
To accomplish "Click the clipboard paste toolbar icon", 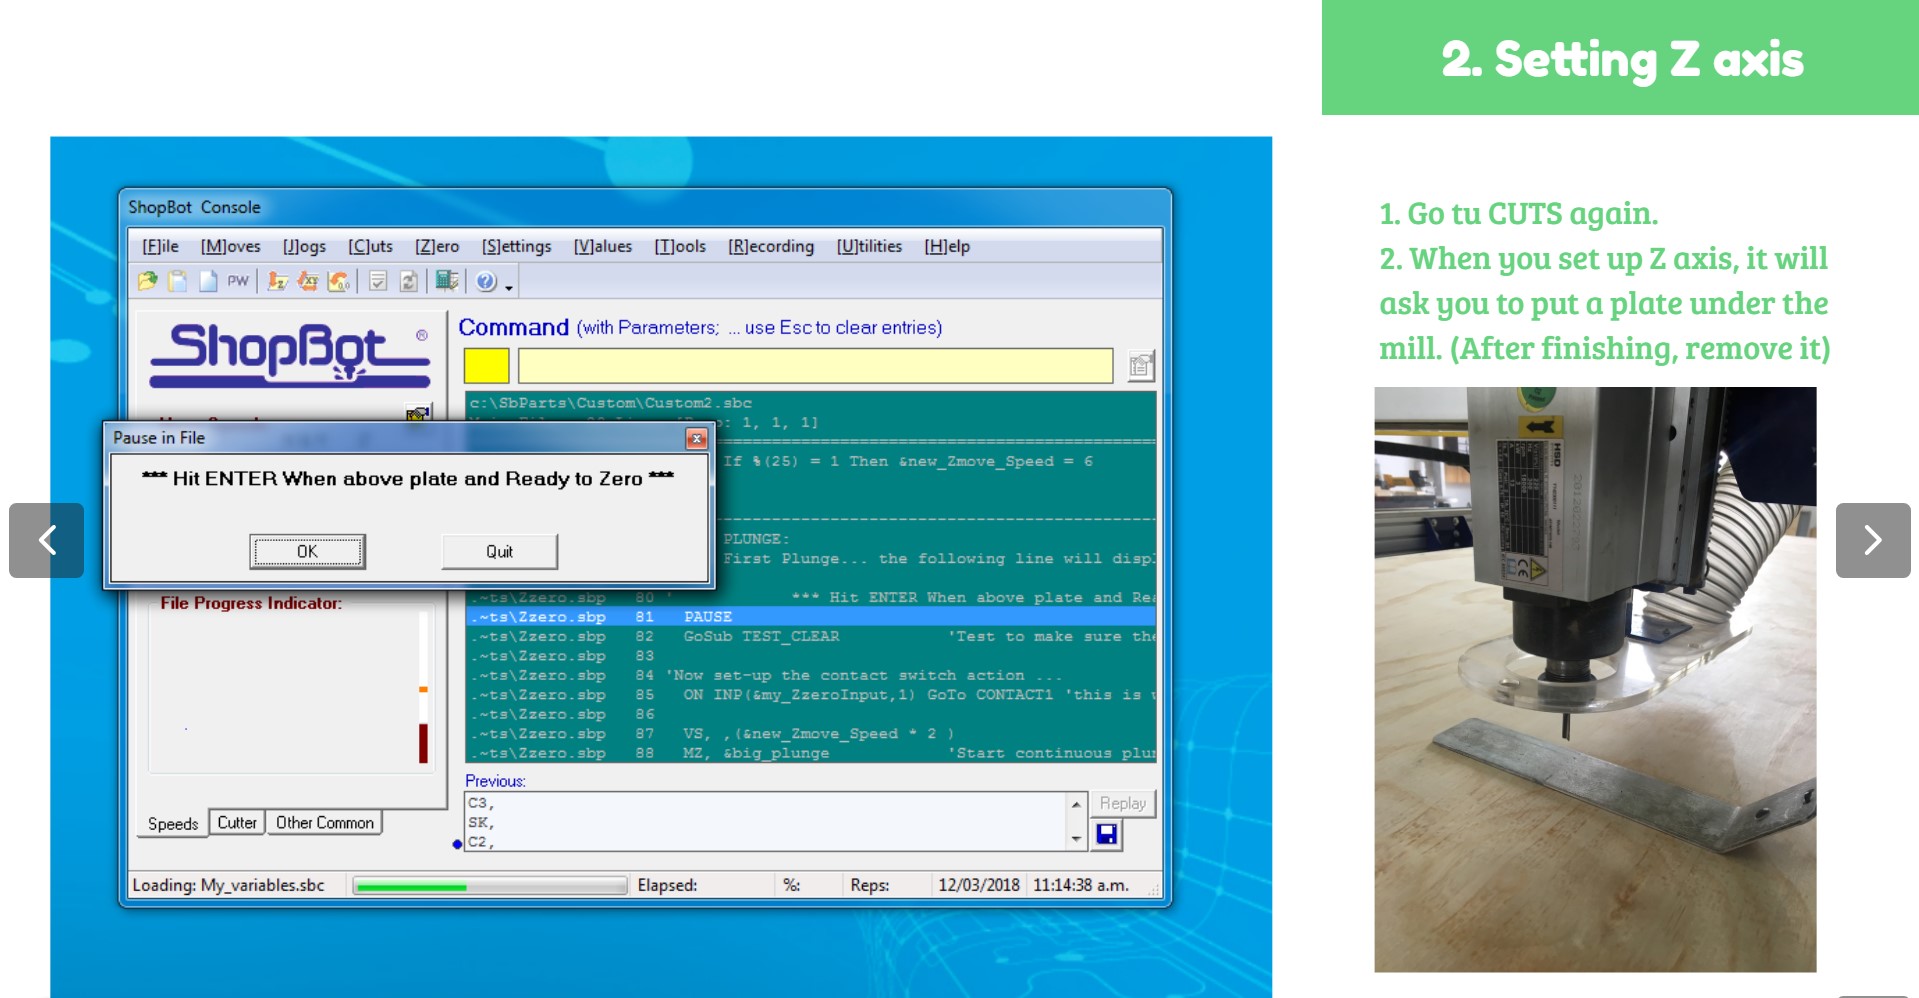I will tap(178, 282).
